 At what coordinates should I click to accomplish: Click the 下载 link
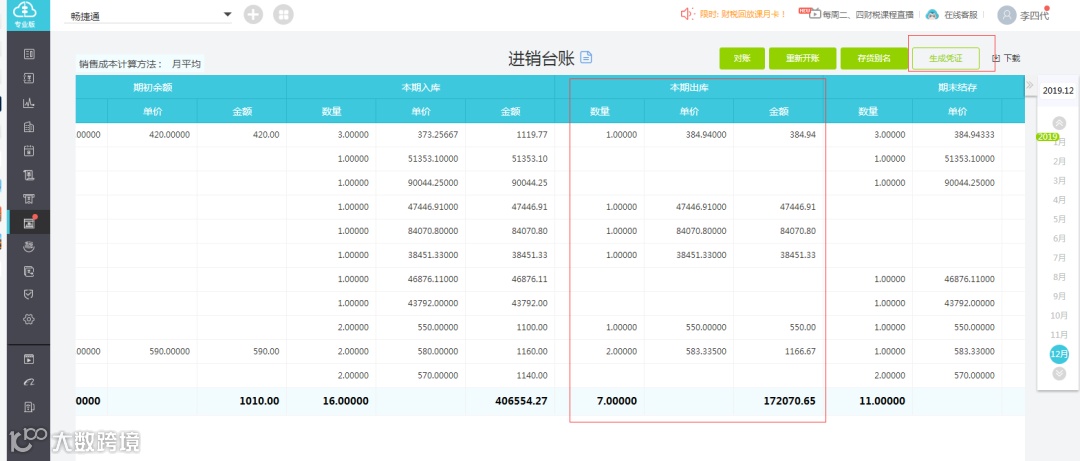(x=1012, y=59)
